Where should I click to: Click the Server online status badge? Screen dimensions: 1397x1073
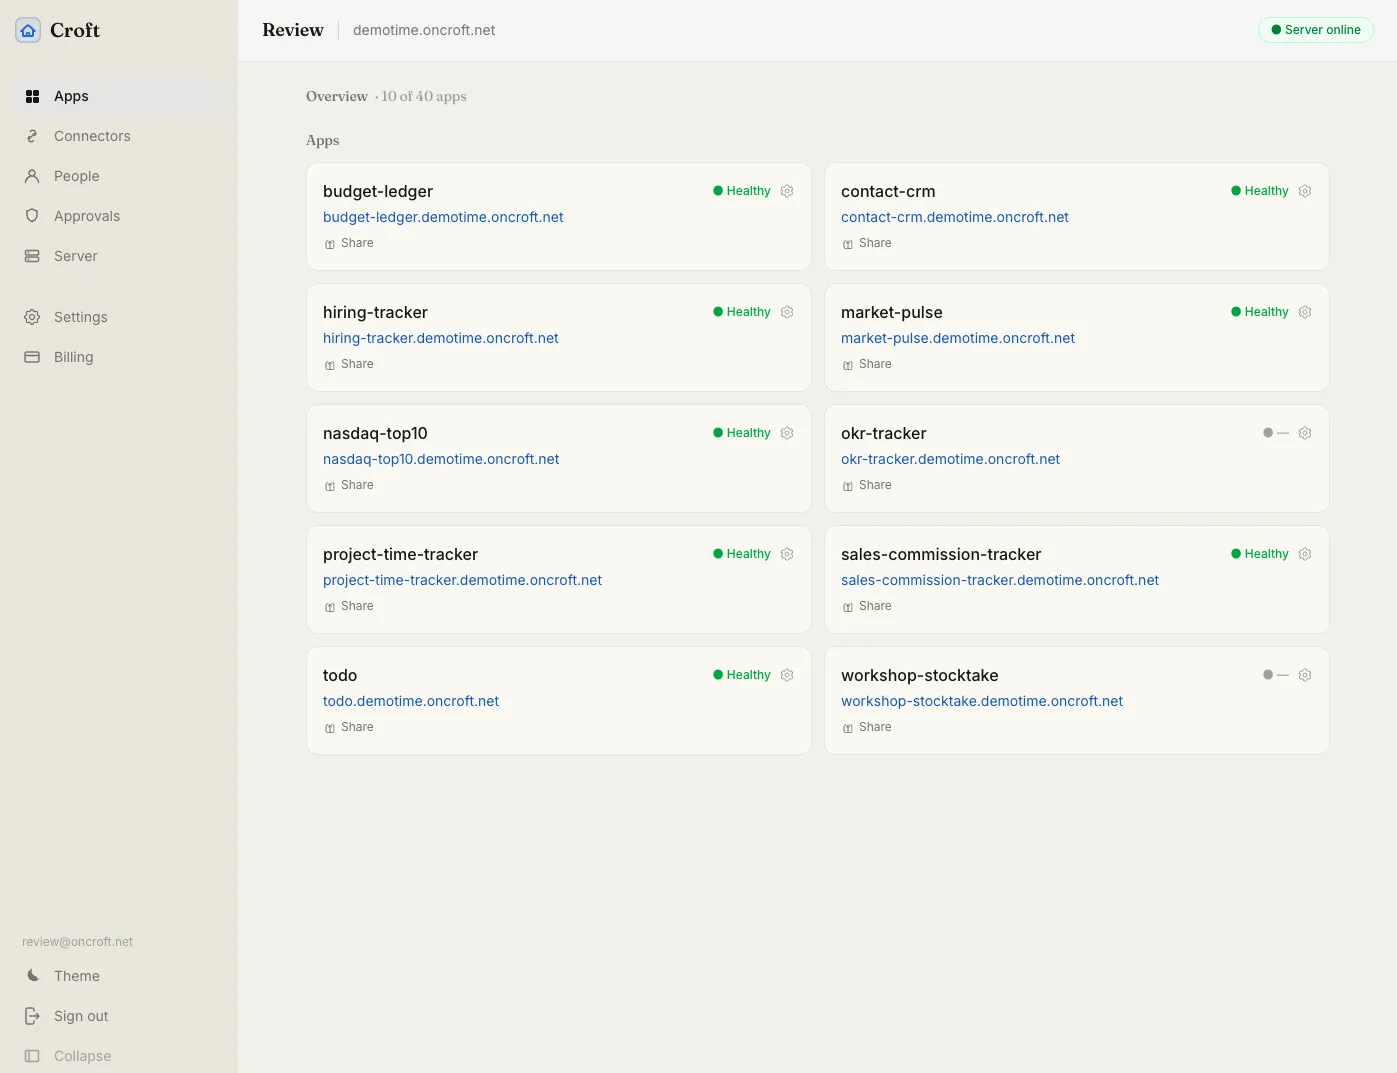[1315, 30]
